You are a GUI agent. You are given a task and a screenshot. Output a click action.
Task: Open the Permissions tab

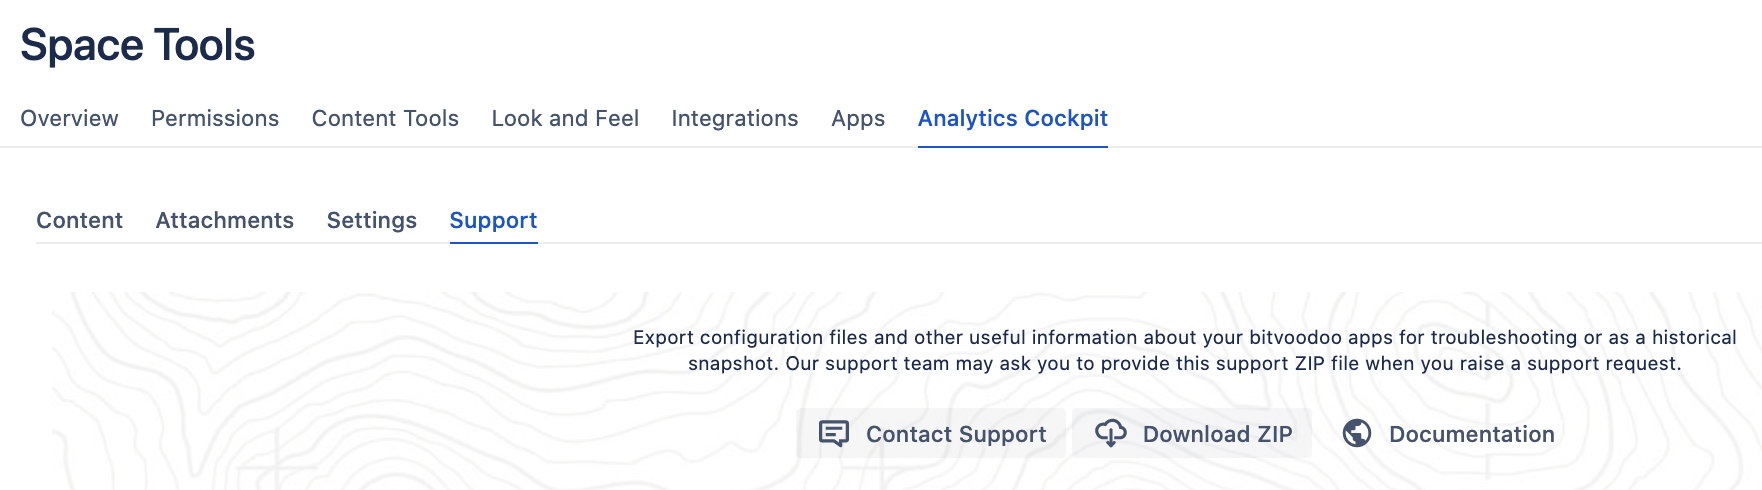(x=215, y=118)
